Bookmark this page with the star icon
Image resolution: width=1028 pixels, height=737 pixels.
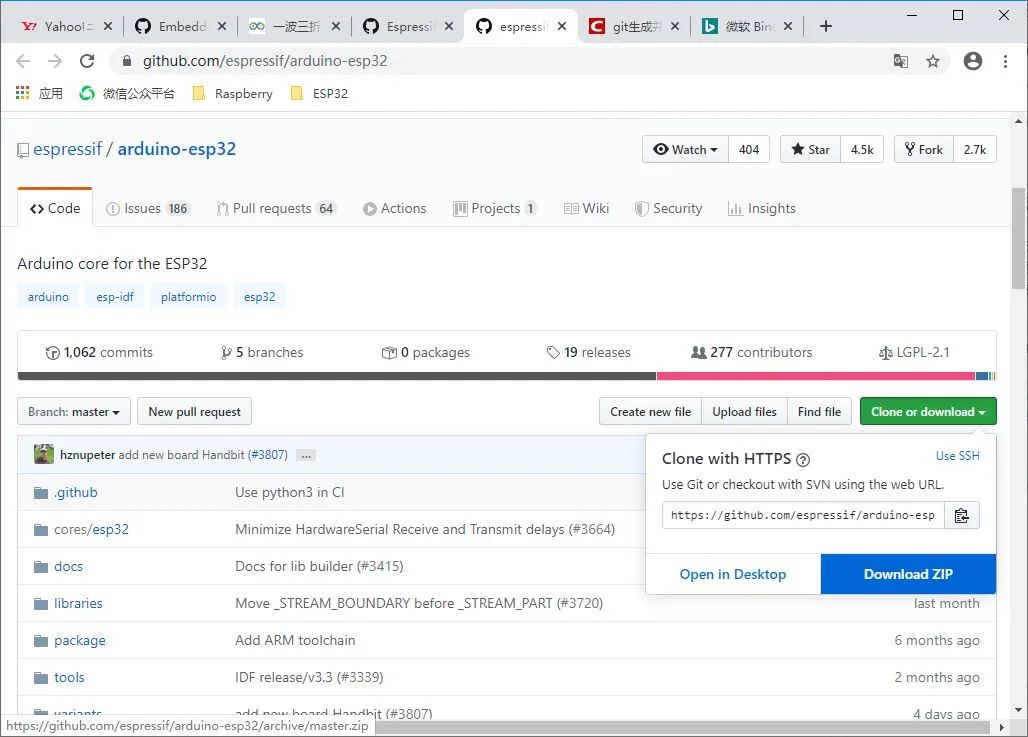pyautogui.click(x=932, y=61)
